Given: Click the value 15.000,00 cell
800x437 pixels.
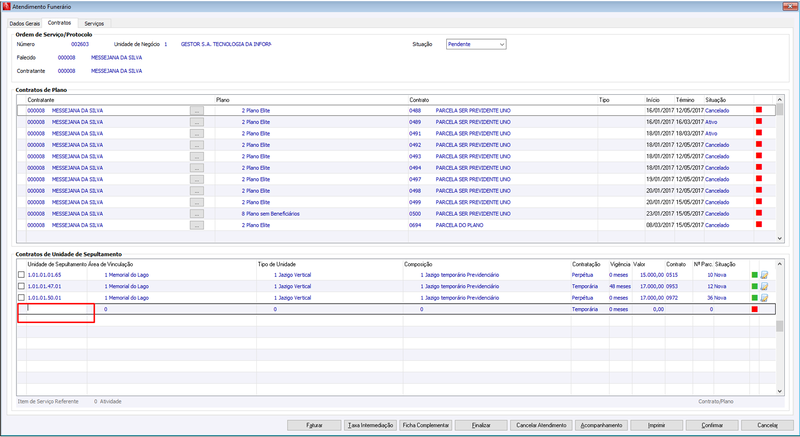Looking at the screenshot, I should [652, 275].
